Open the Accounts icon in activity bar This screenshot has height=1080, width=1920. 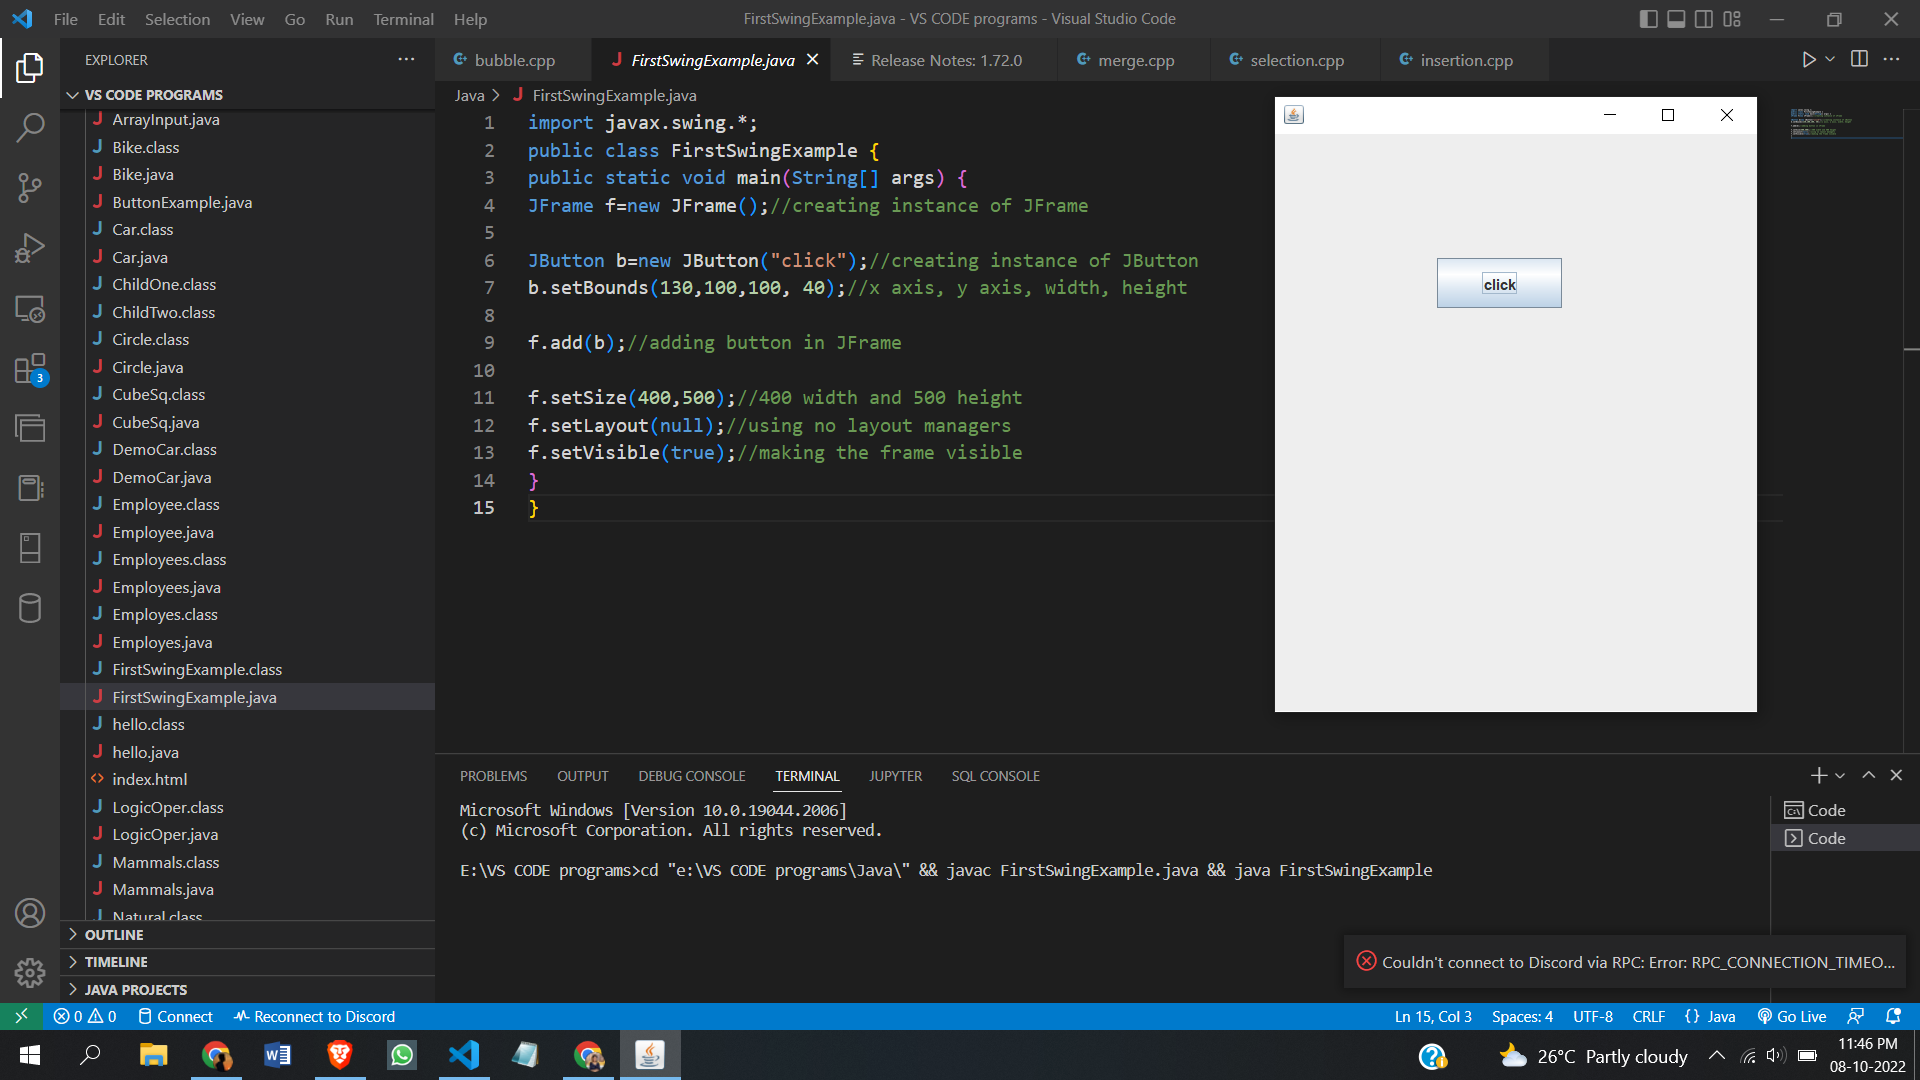(30, 913)
